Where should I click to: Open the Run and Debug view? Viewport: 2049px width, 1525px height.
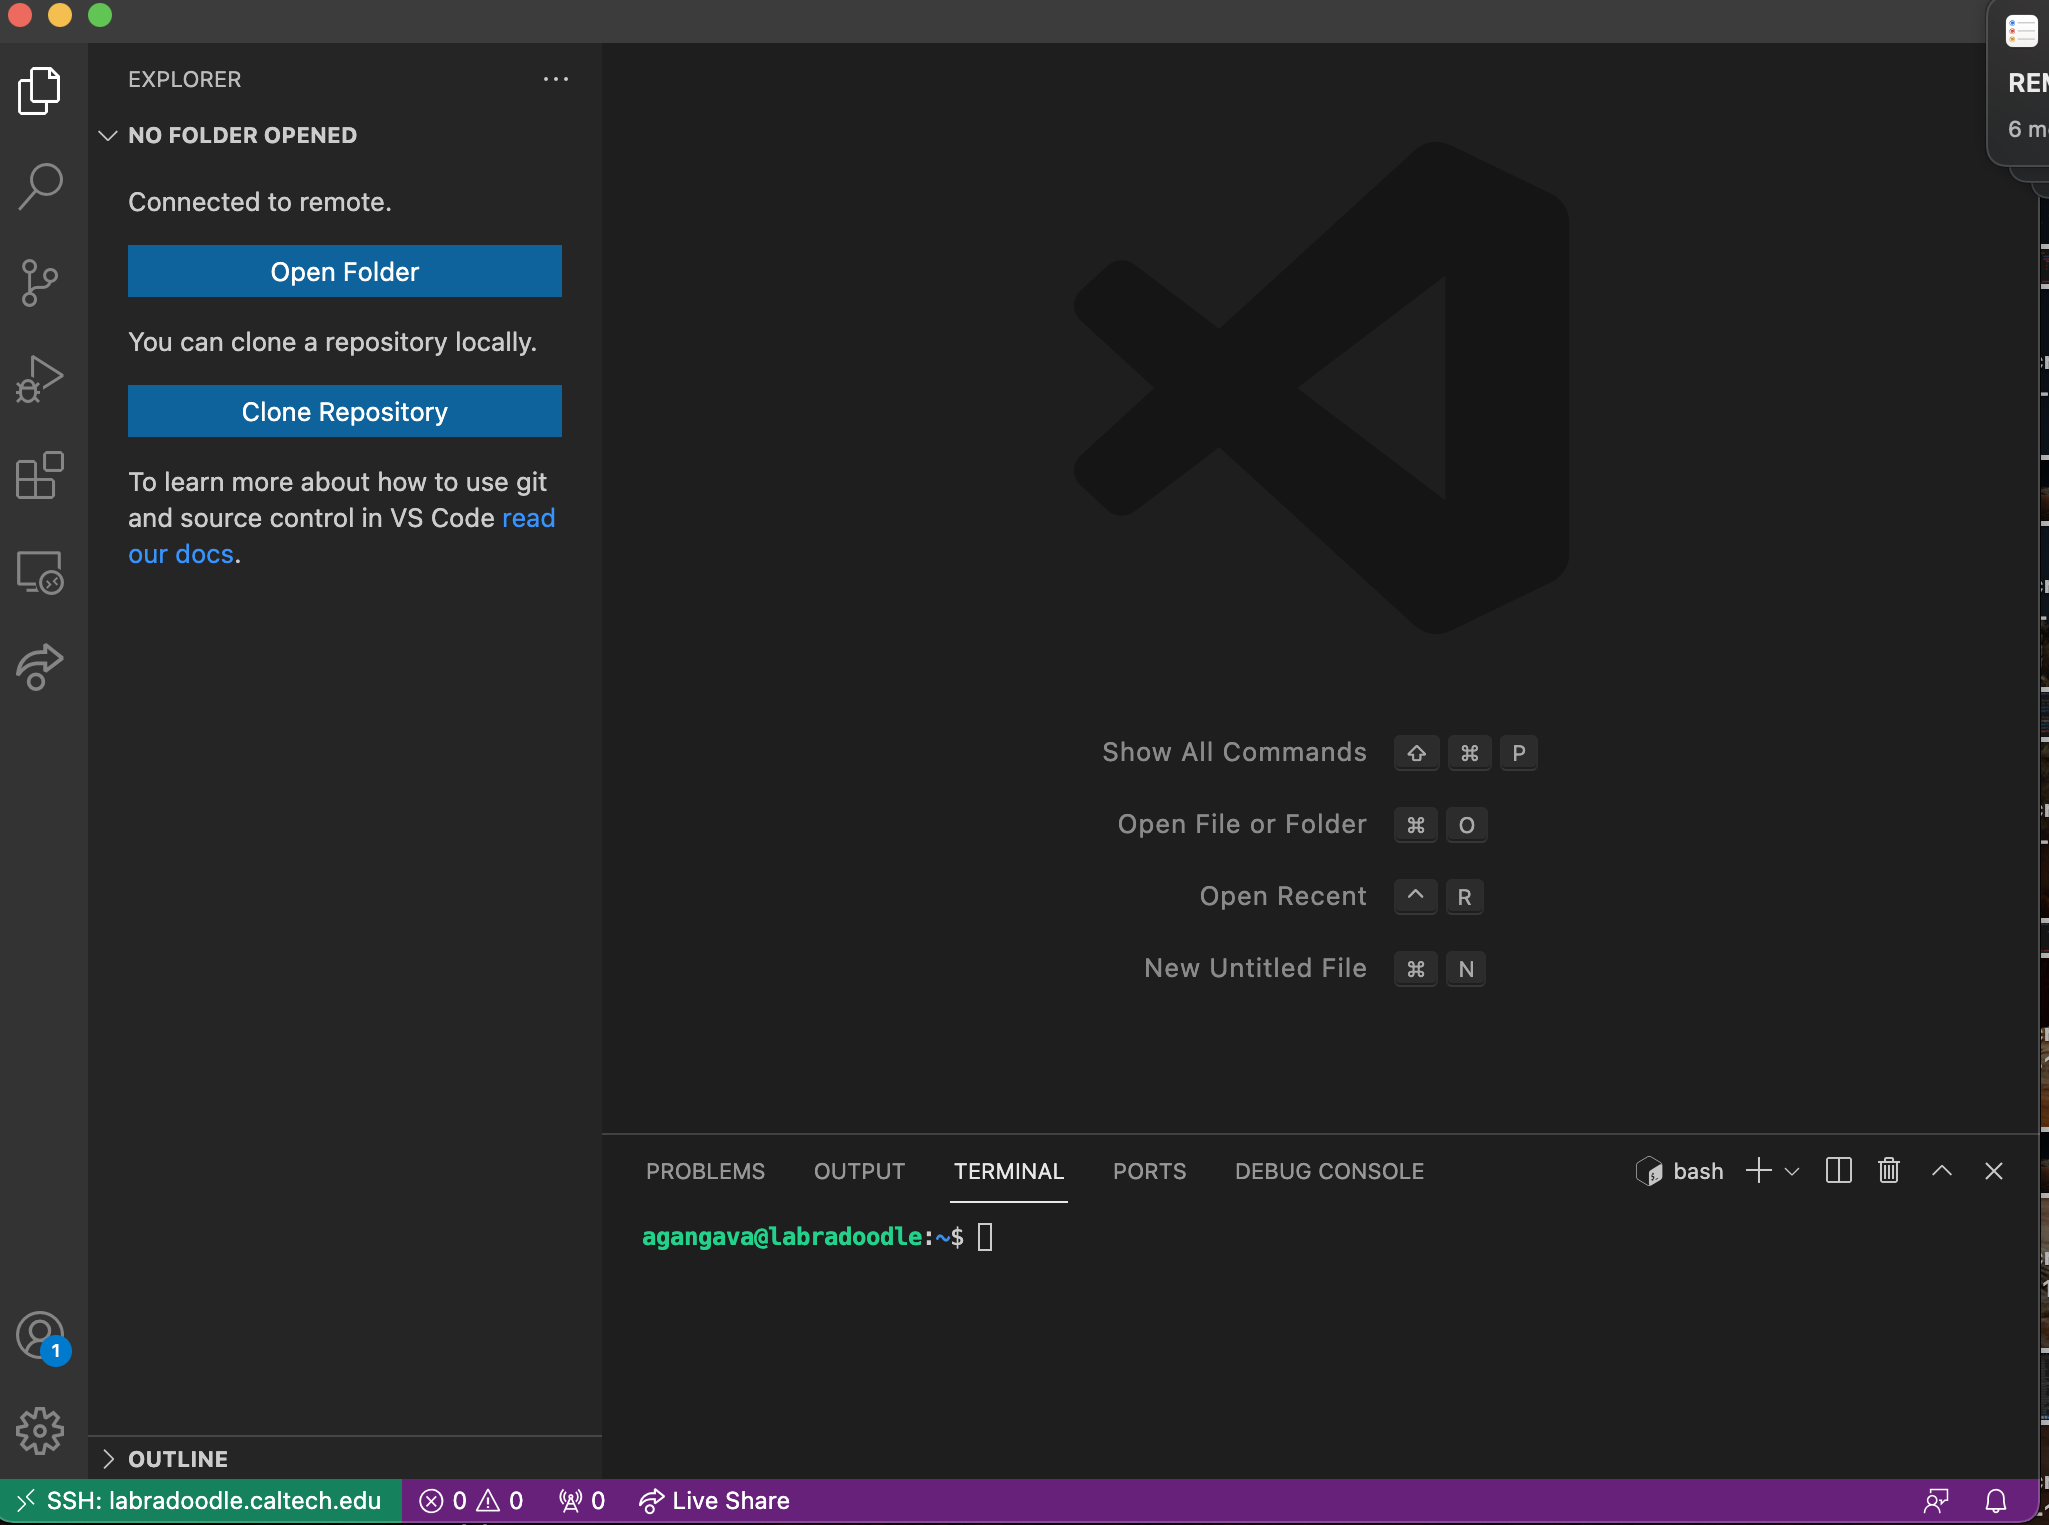(x=40, y=379)
